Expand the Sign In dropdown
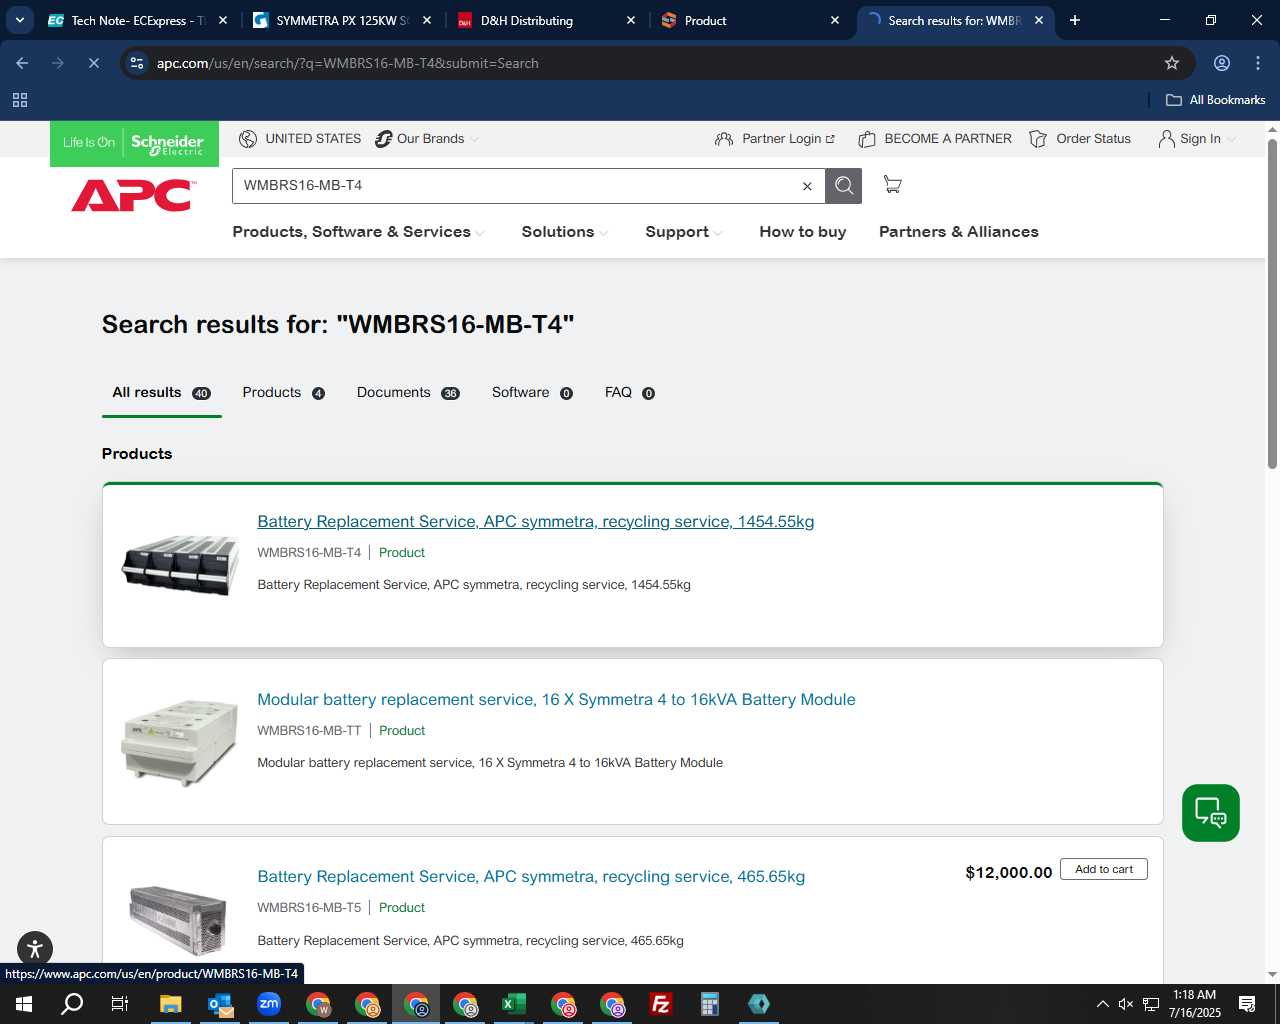 click(x=1197, y=139)
